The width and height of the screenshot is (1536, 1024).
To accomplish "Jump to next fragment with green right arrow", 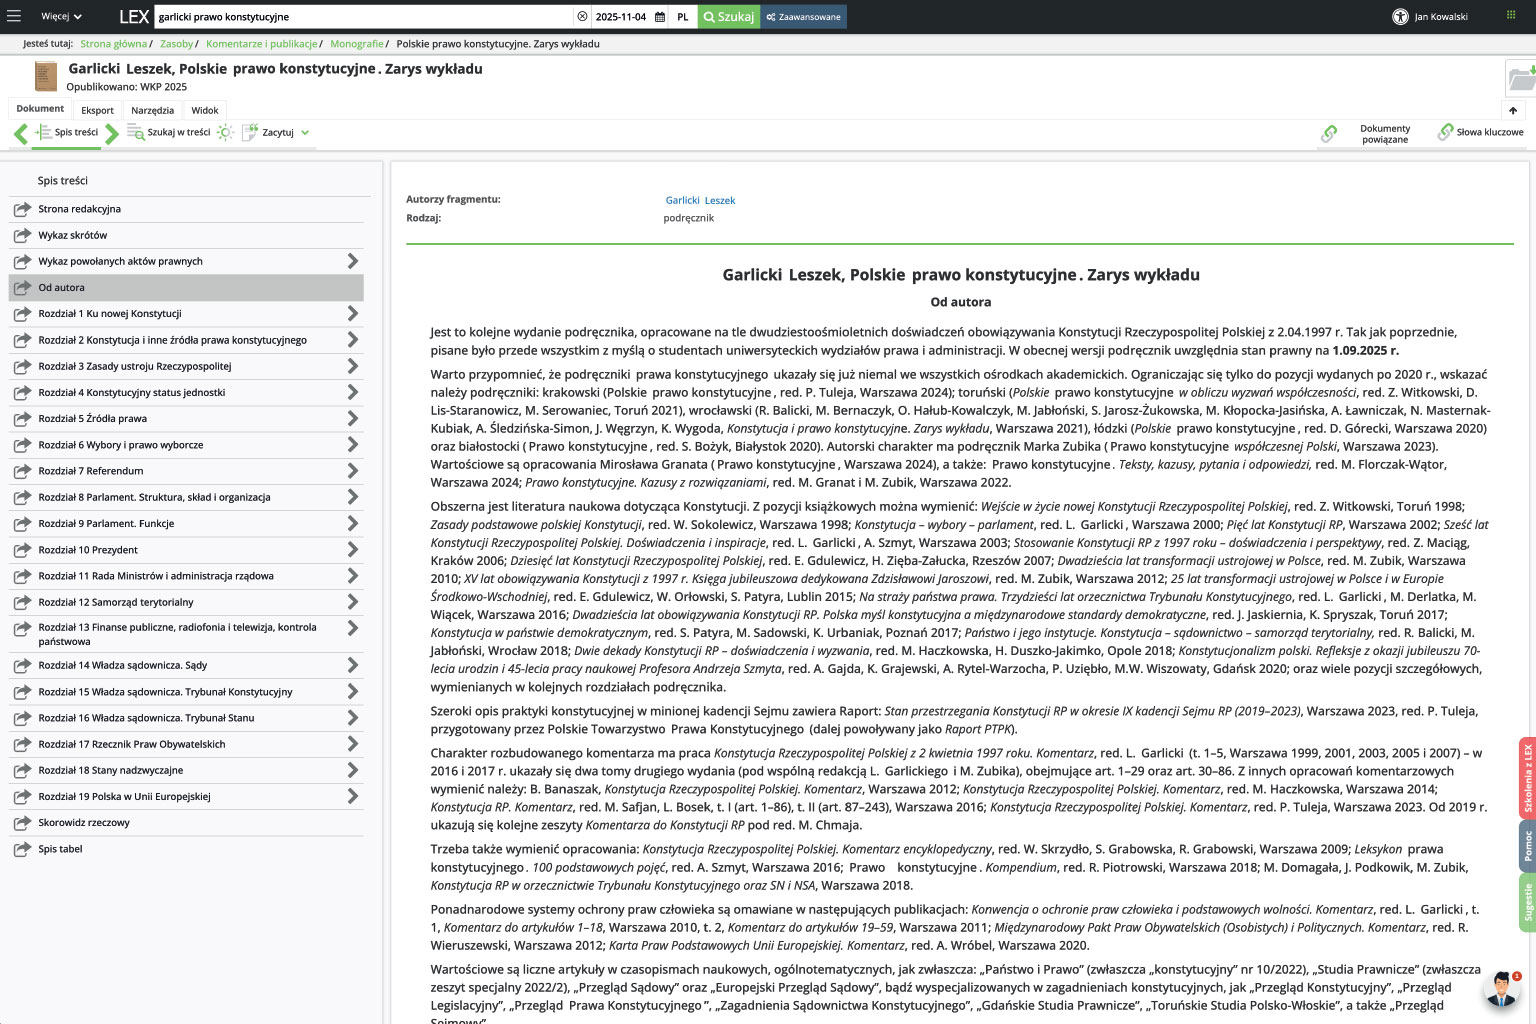I will coord(112,133).
